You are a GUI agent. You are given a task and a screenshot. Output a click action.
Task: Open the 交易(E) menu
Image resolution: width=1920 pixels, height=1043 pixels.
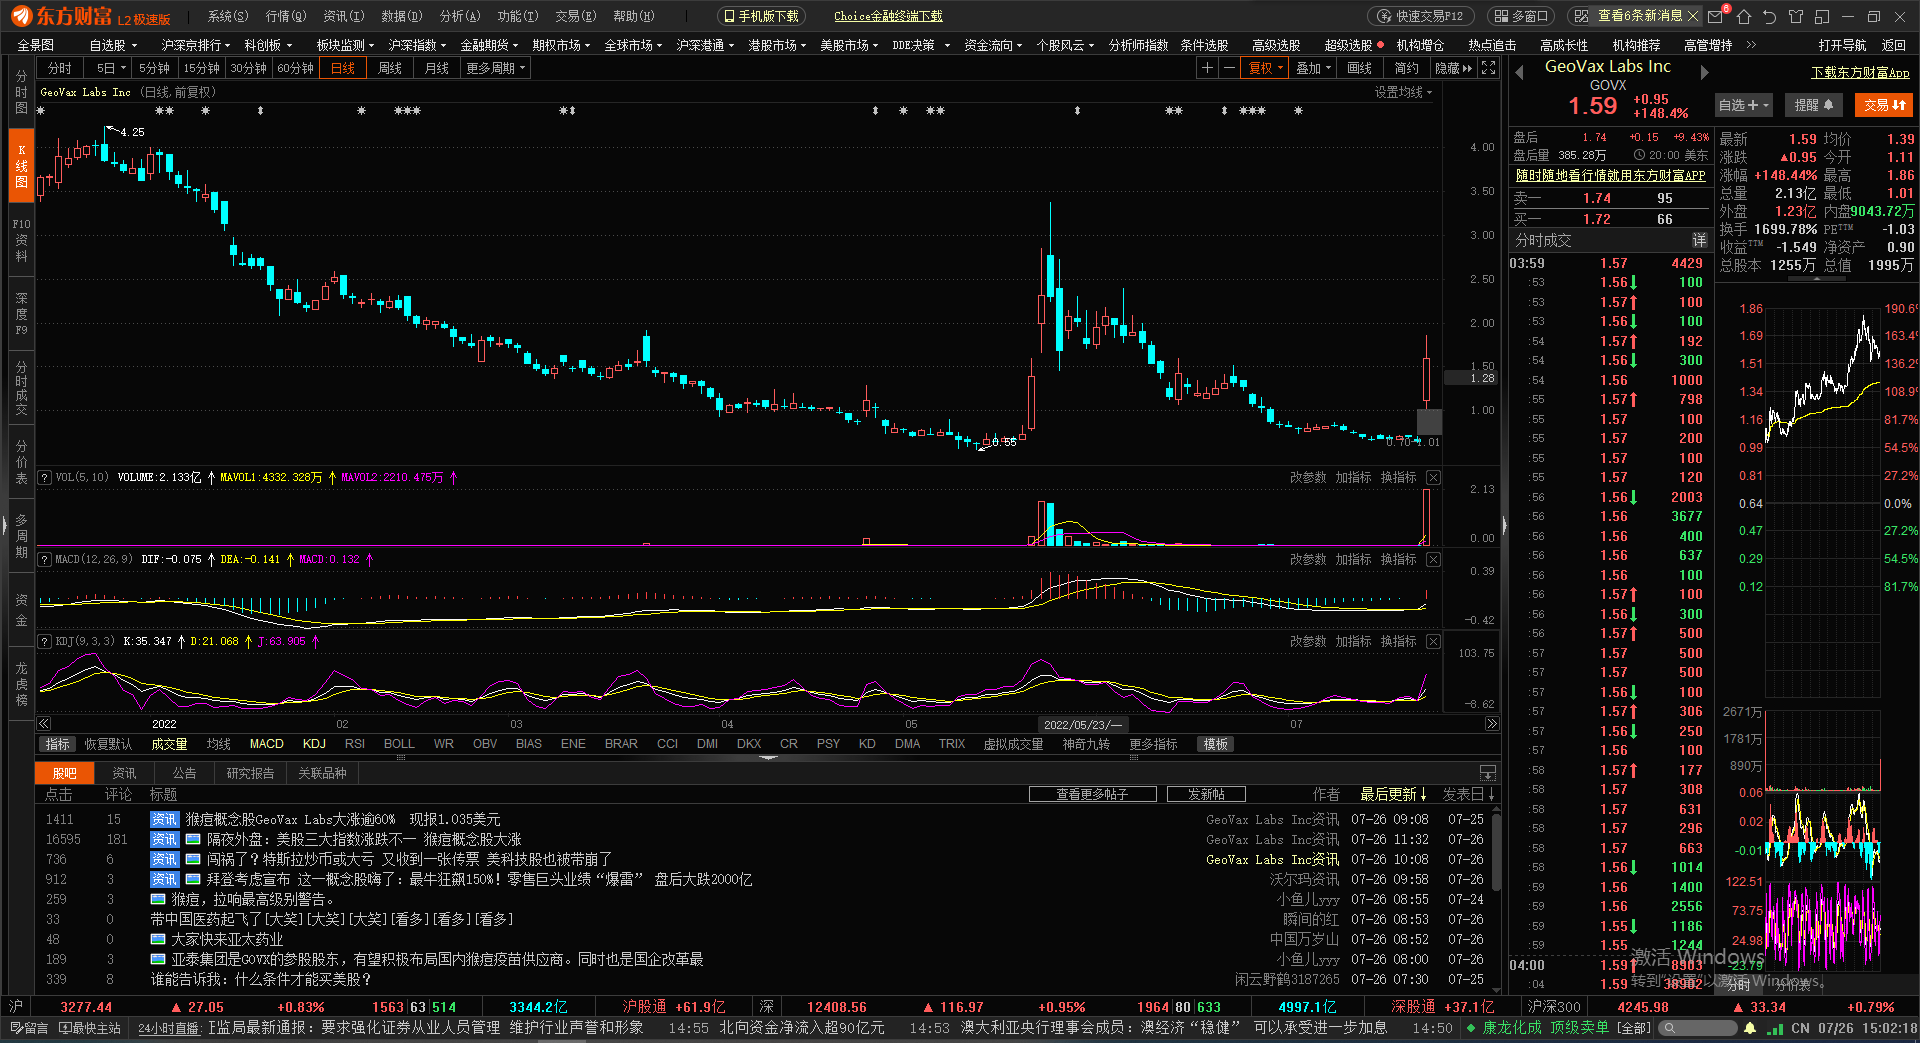(x=575, y=16)
